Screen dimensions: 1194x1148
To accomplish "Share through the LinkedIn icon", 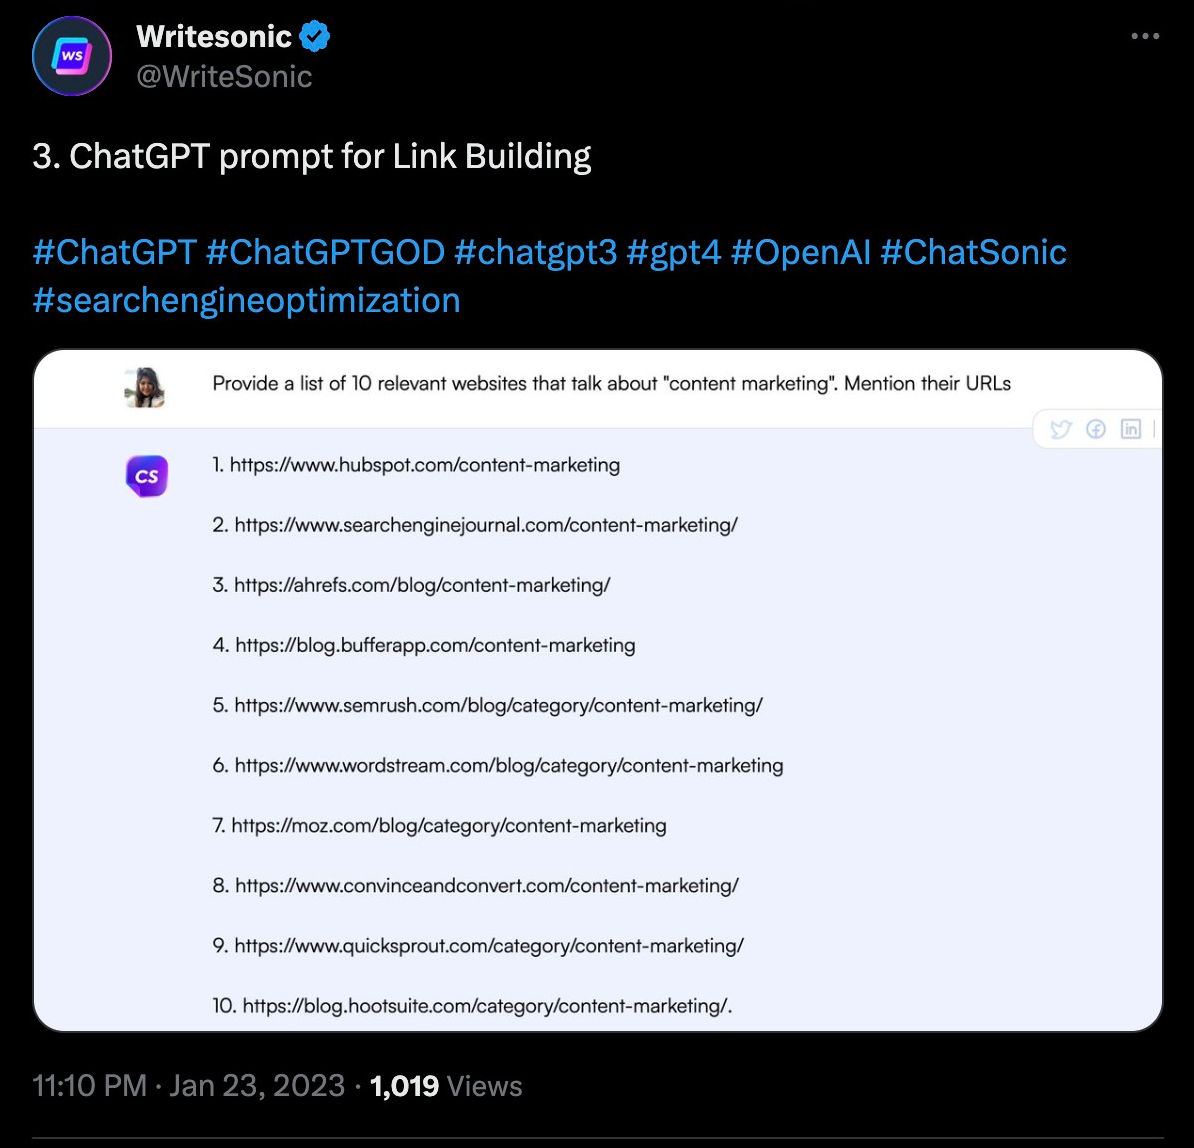I will pos(1131,428).
